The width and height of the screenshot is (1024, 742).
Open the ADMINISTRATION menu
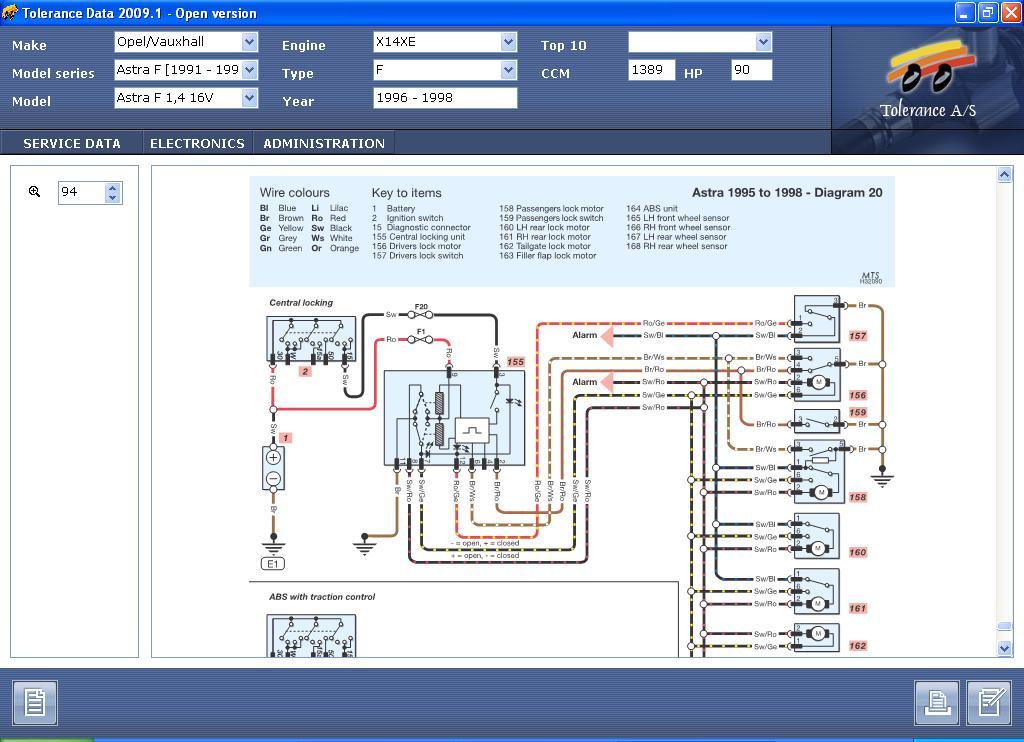tap(324, 143)
